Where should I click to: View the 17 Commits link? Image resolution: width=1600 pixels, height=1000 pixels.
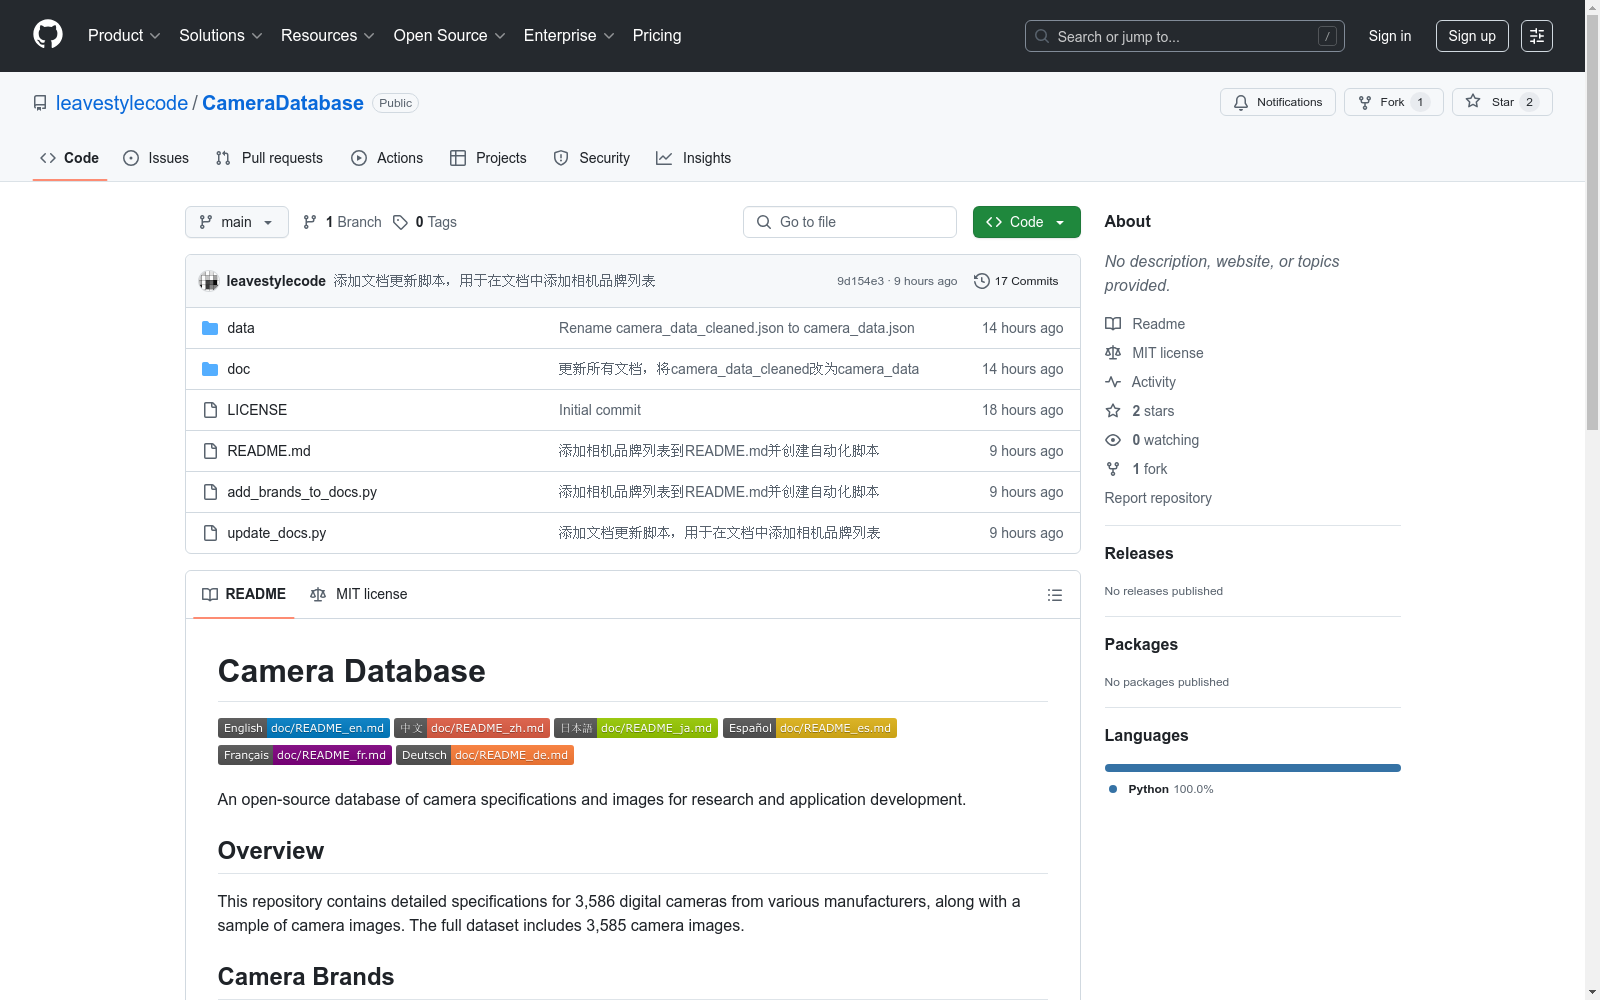point(1016,281)
